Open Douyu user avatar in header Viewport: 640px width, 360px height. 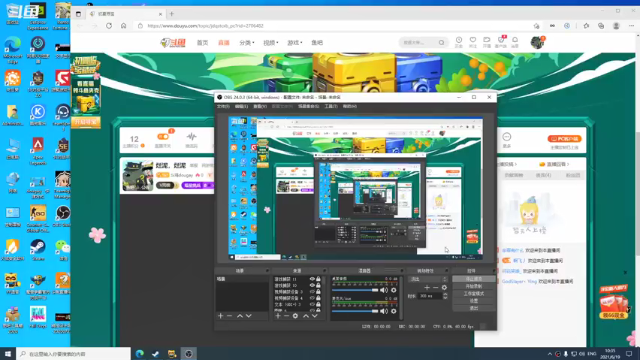click(x=537, y=42)
